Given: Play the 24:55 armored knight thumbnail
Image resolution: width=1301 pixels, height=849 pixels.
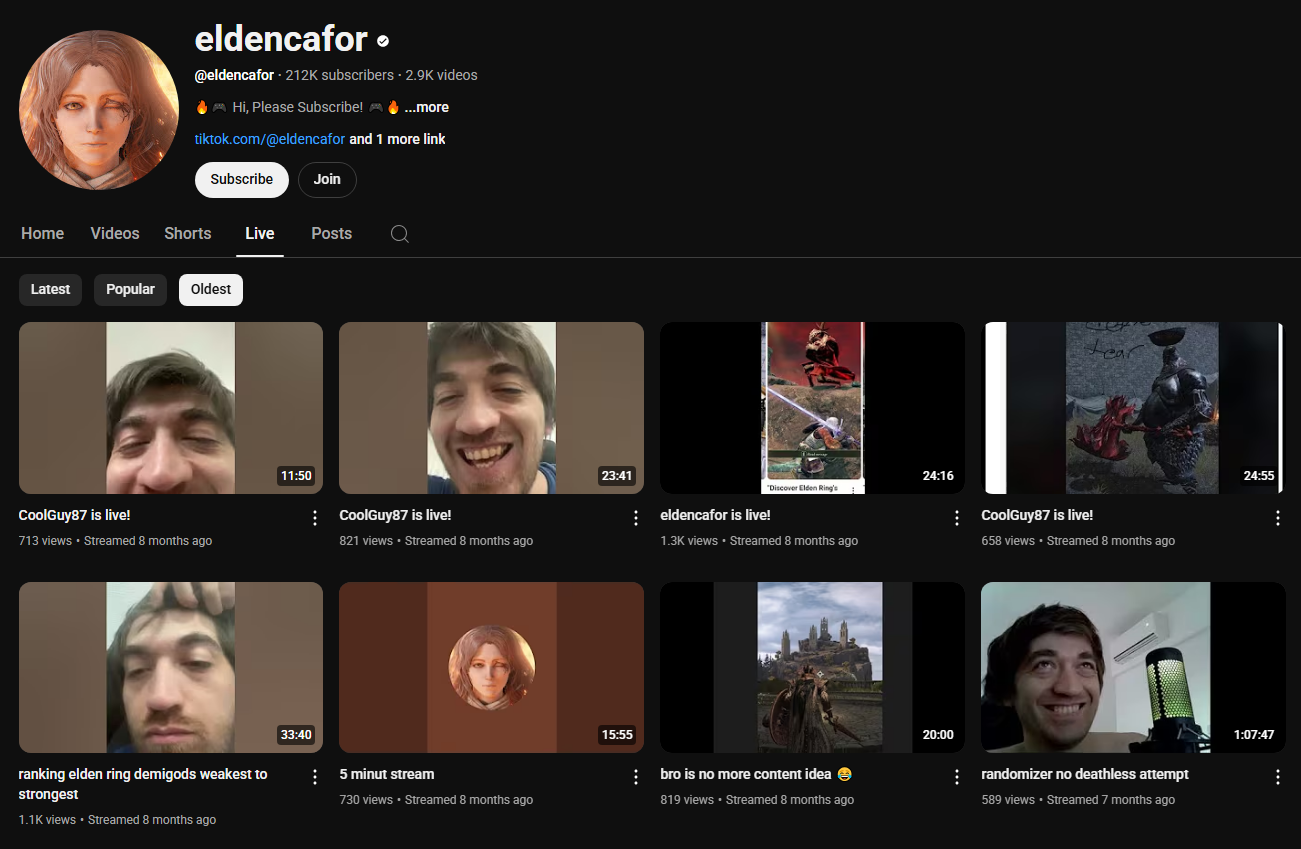Looking at the screenshot, I should click(x=1134, y=408).
